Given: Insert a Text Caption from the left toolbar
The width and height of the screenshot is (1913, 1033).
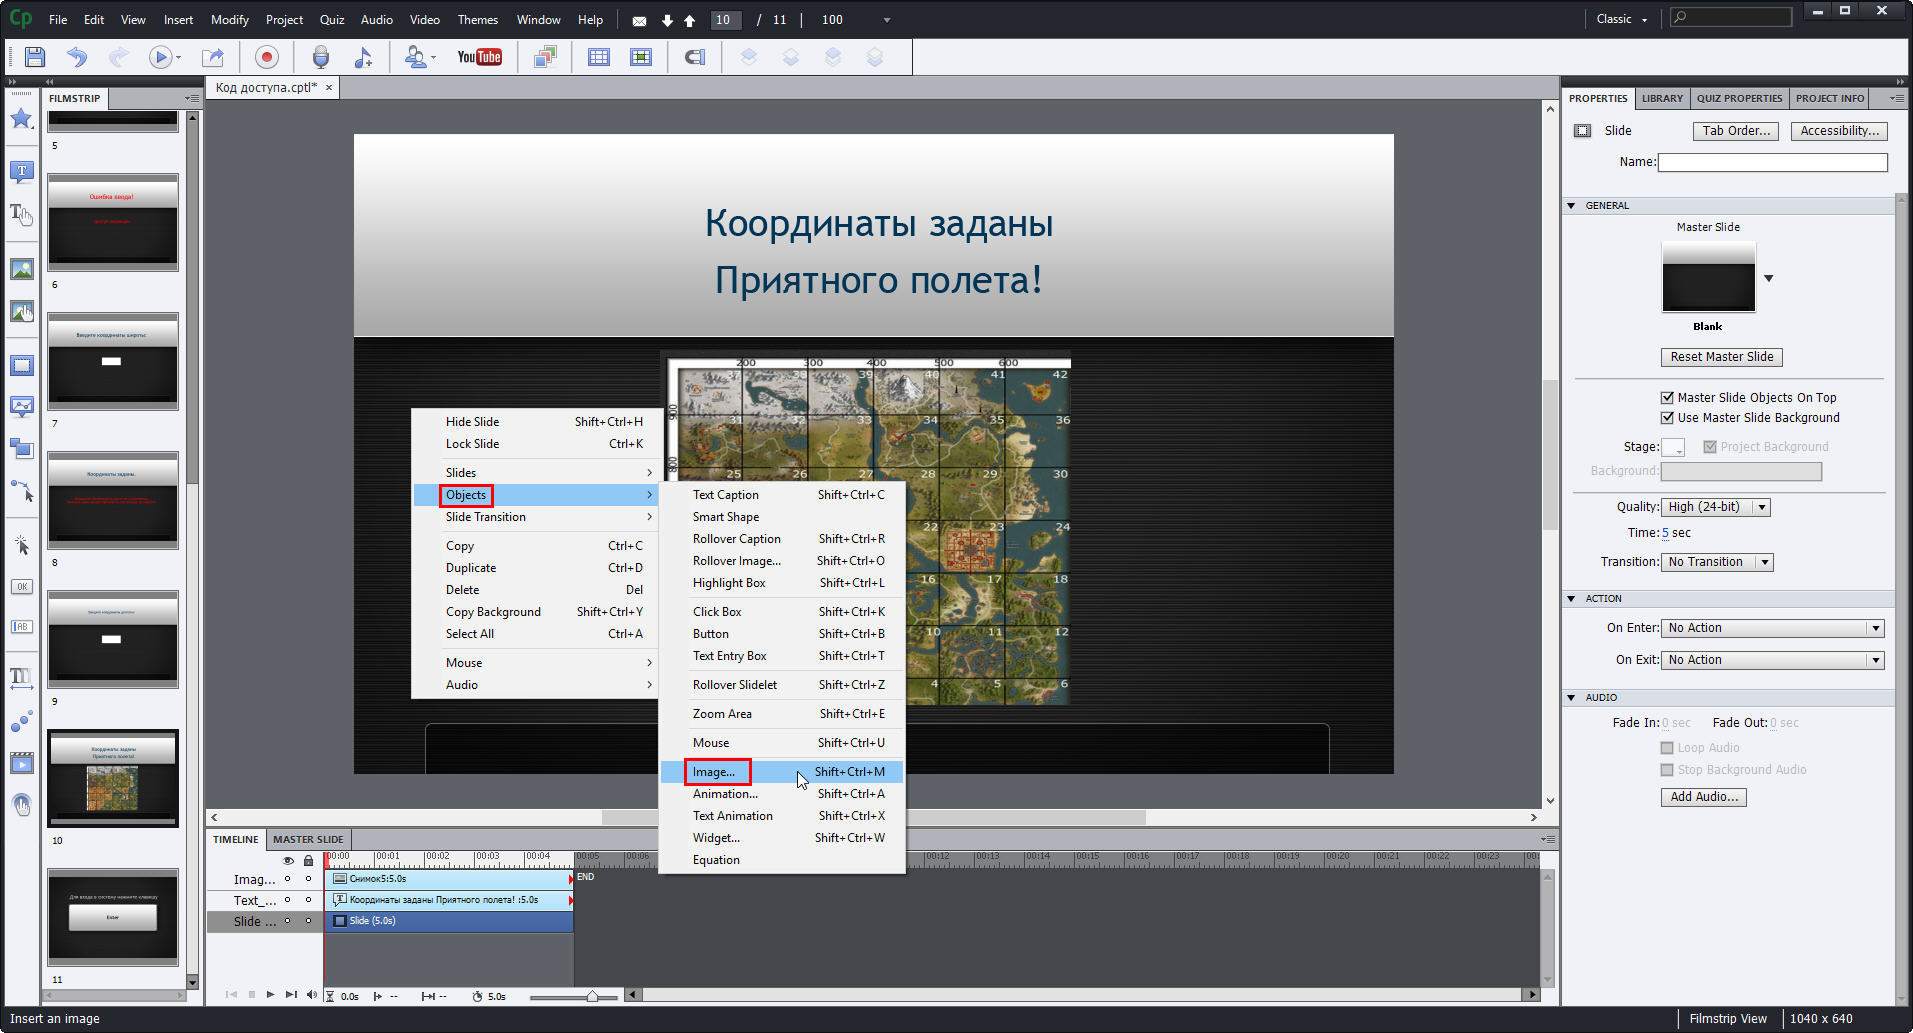Looking at the screenshot, I should [21, 171].
